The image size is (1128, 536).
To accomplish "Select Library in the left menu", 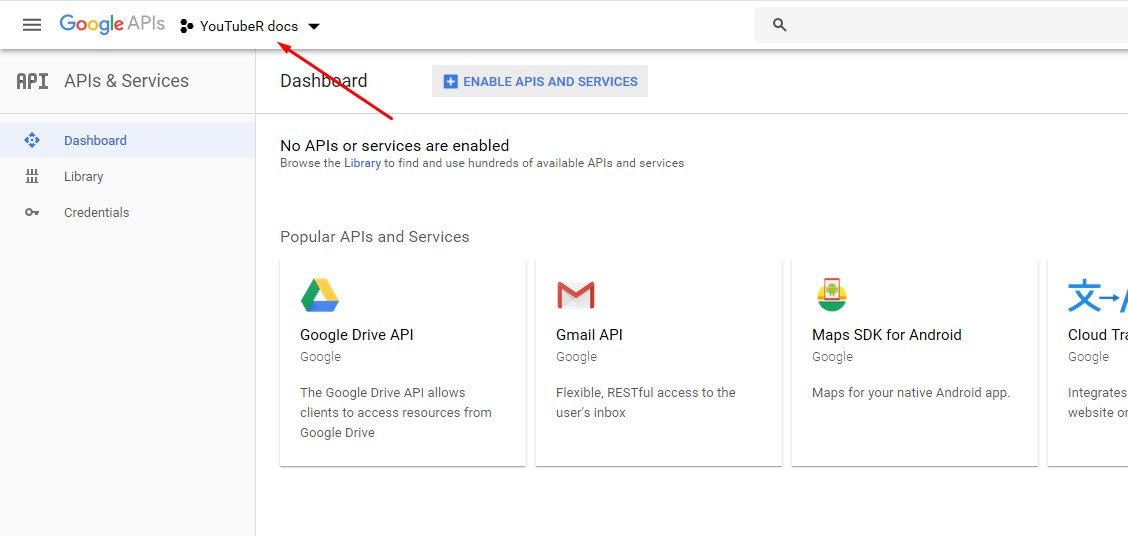I will [84, 176].
